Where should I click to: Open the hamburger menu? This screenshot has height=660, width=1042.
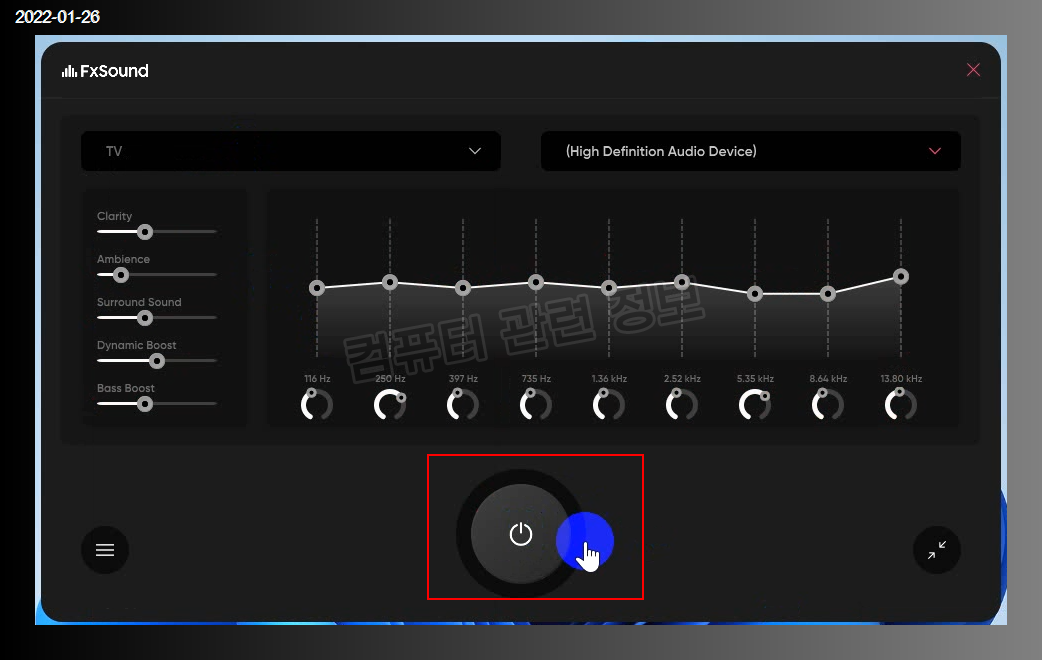105,550
